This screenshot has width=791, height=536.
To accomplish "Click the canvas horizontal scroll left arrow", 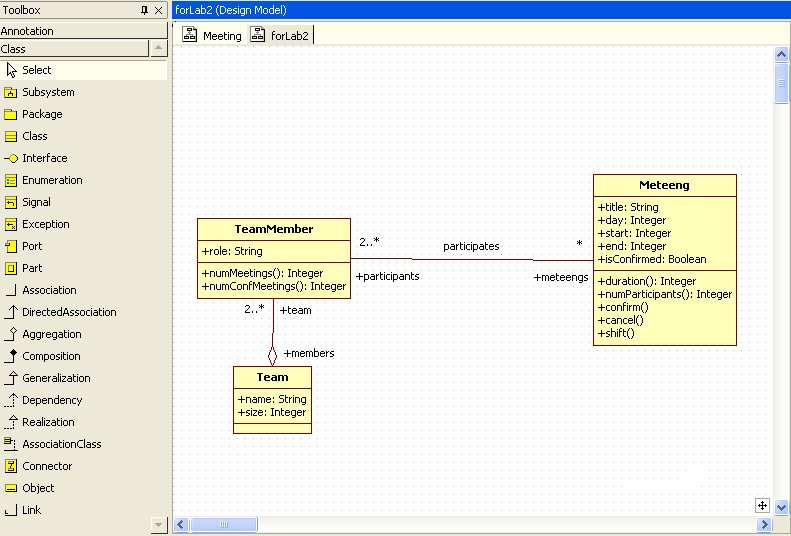I will [182, 525].
